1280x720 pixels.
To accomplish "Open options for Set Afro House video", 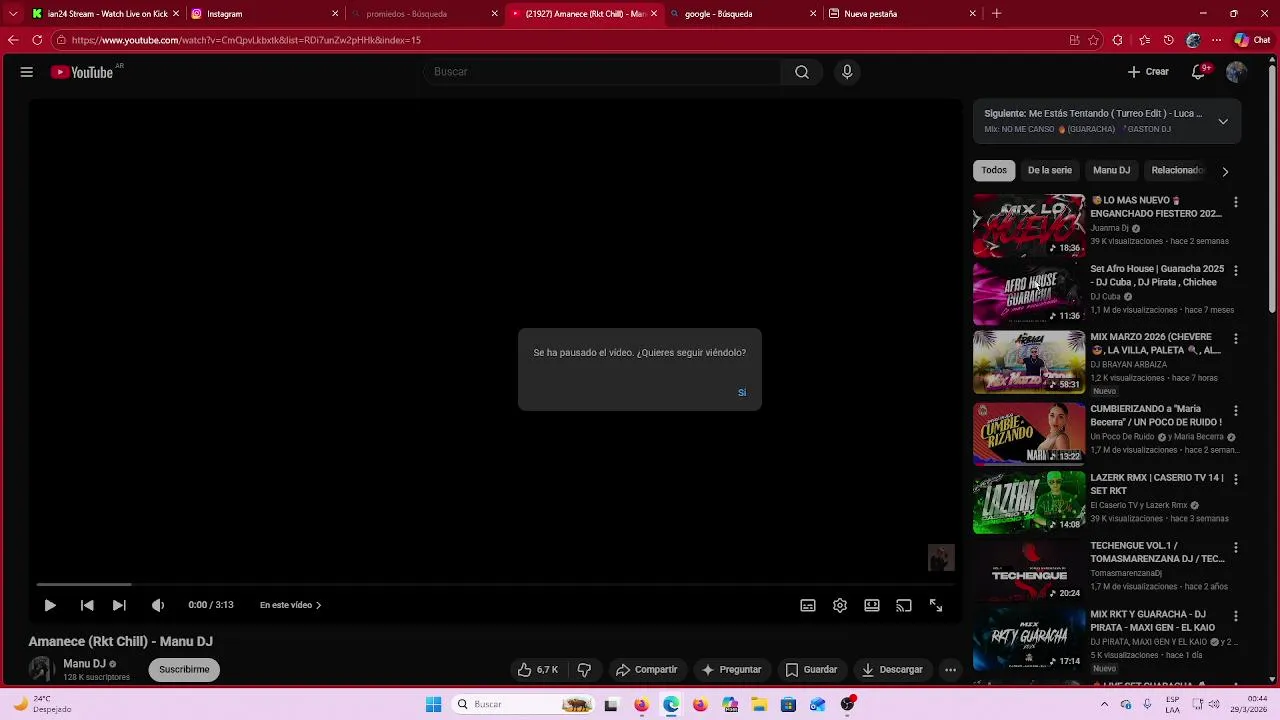I will click(1236, 271).
